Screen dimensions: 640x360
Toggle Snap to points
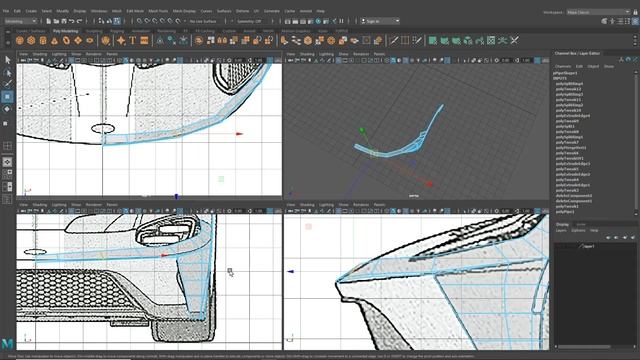coord(155,21)
